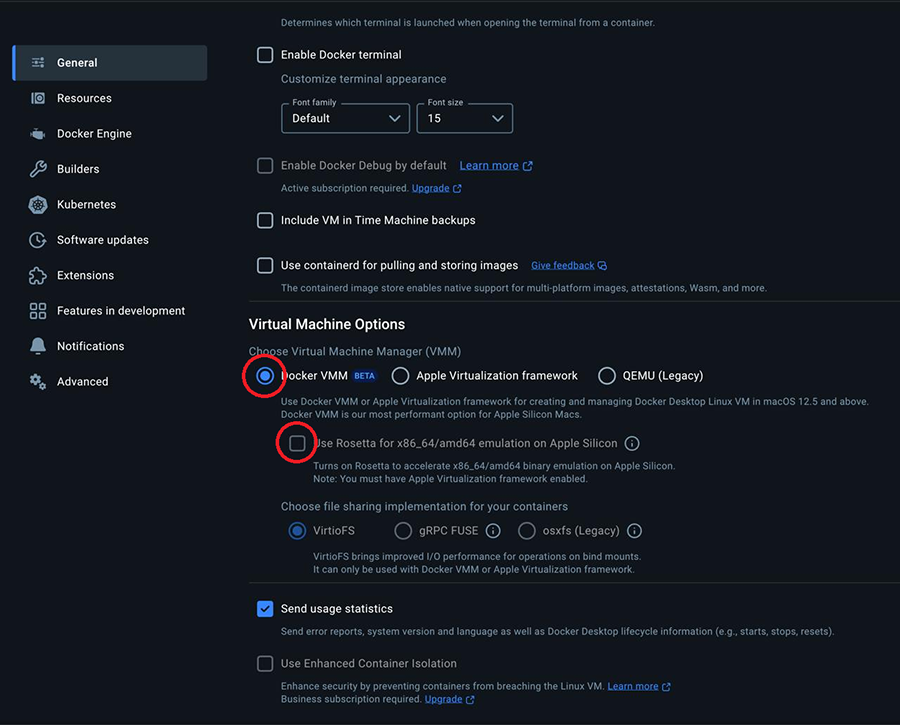Click the Kubernetes helm icon
Screen dimensions: 900x725
pos(38,205)
